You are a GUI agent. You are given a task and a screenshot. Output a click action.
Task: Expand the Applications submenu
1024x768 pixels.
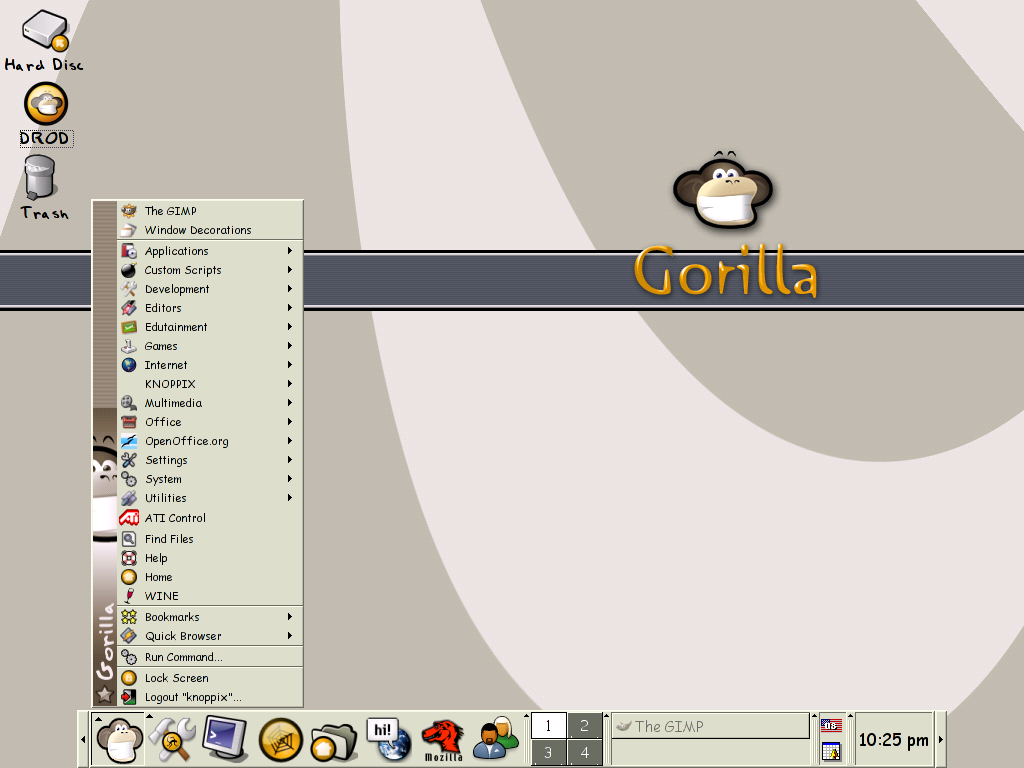(x=210, y=251)
